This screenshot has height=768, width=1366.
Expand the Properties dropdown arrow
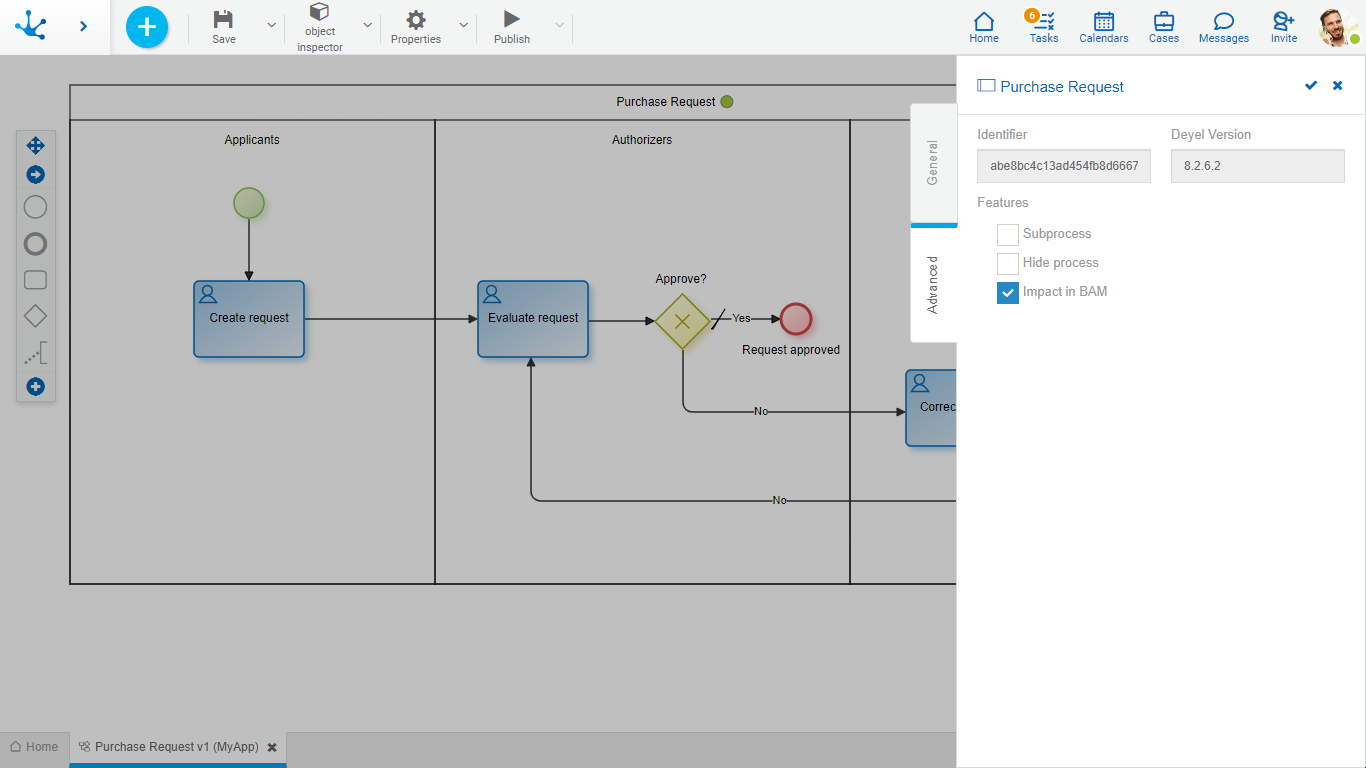(463, 25)
